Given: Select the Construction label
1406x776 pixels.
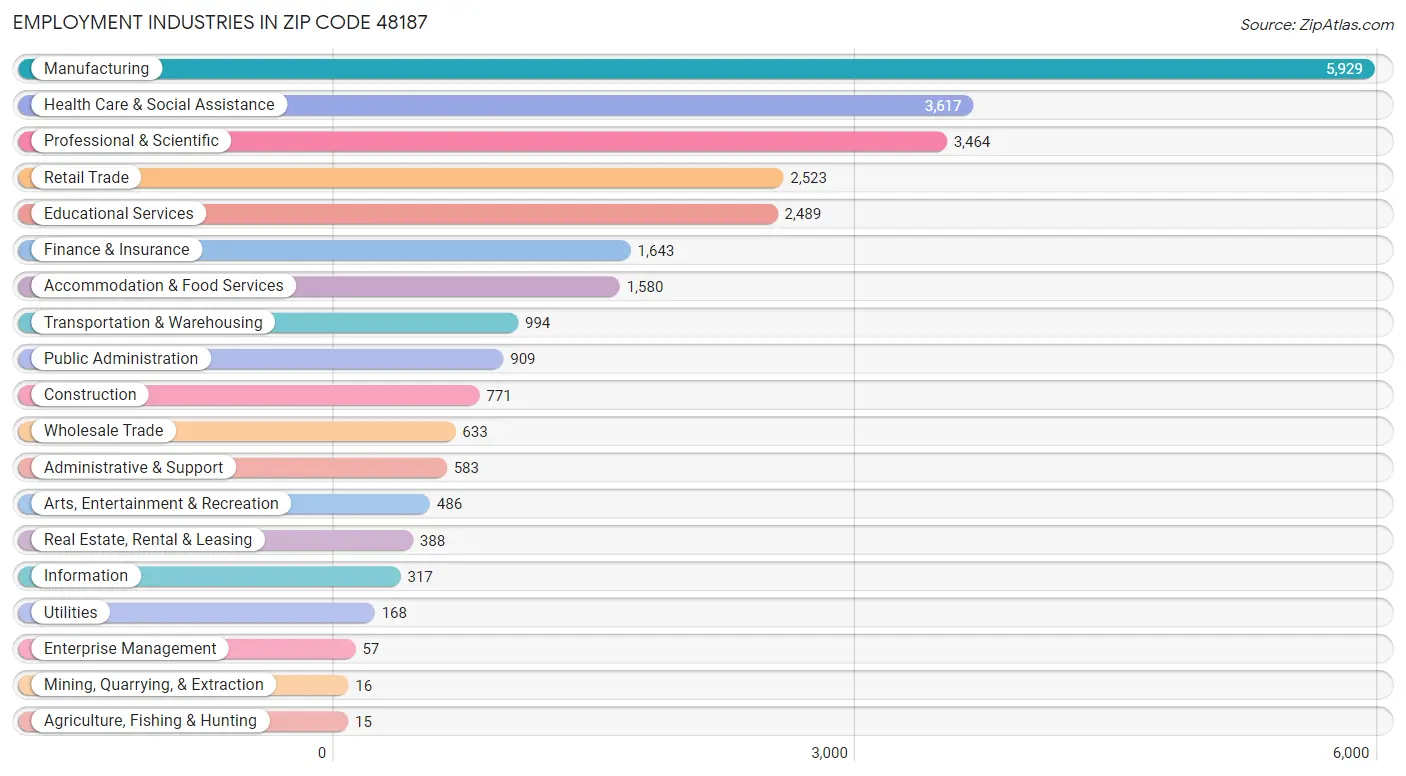Looking at the screenshot, I should coord(90,395).
